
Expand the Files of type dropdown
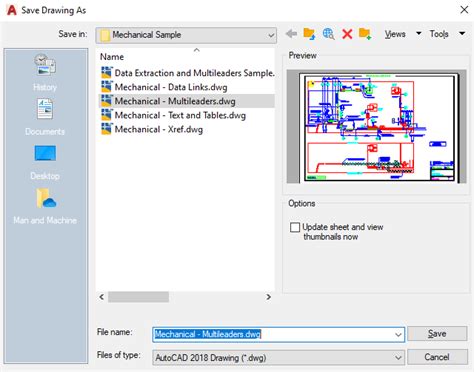[x=398, y=358]
